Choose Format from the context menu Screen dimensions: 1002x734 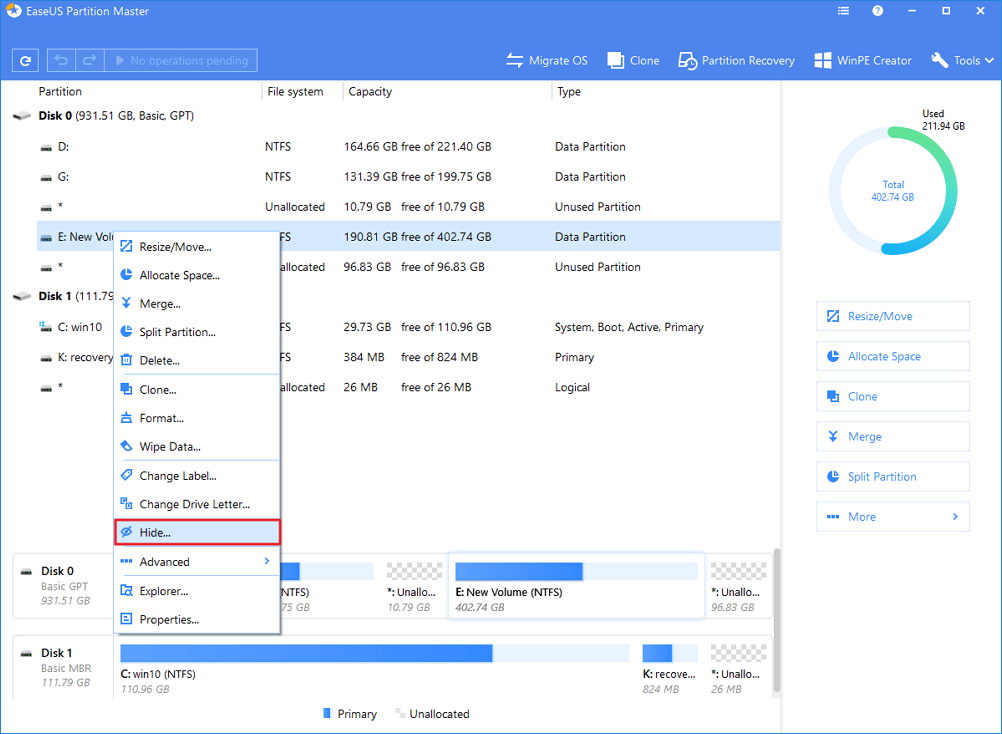(x=197, y=418)
